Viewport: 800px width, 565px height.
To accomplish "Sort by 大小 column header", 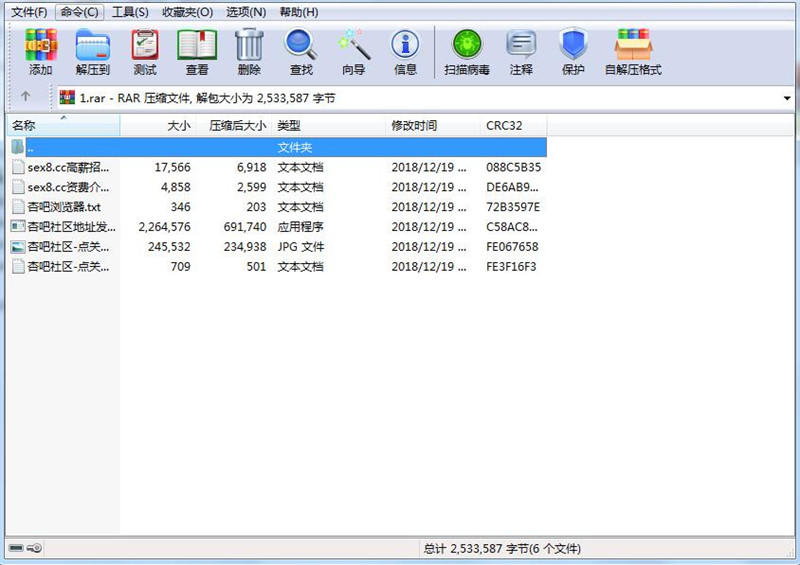I will 158,126.
